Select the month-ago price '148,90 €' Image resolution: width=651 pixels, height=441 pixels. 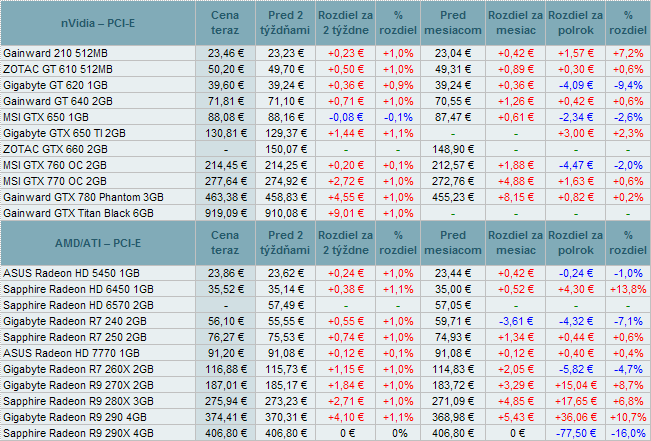point(453,149)
